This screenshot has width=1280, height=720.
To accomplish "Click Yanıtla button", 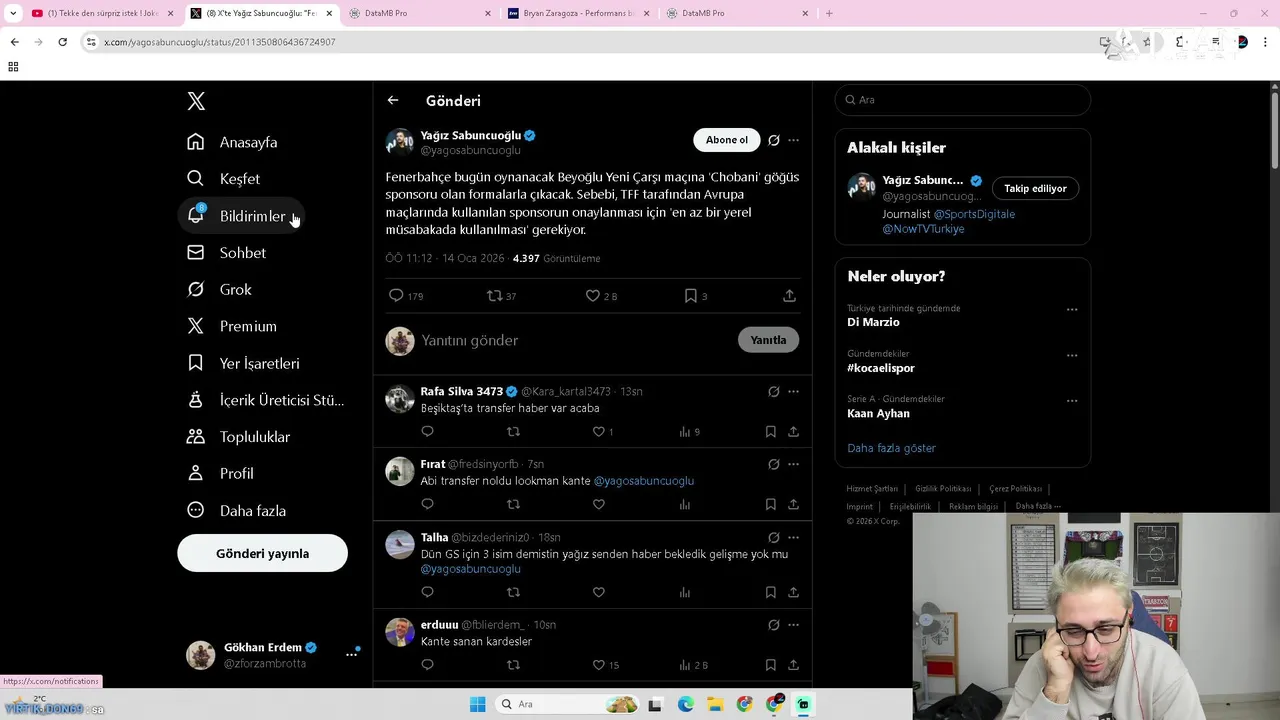I will pyautogui.click(x=768, y=340).
